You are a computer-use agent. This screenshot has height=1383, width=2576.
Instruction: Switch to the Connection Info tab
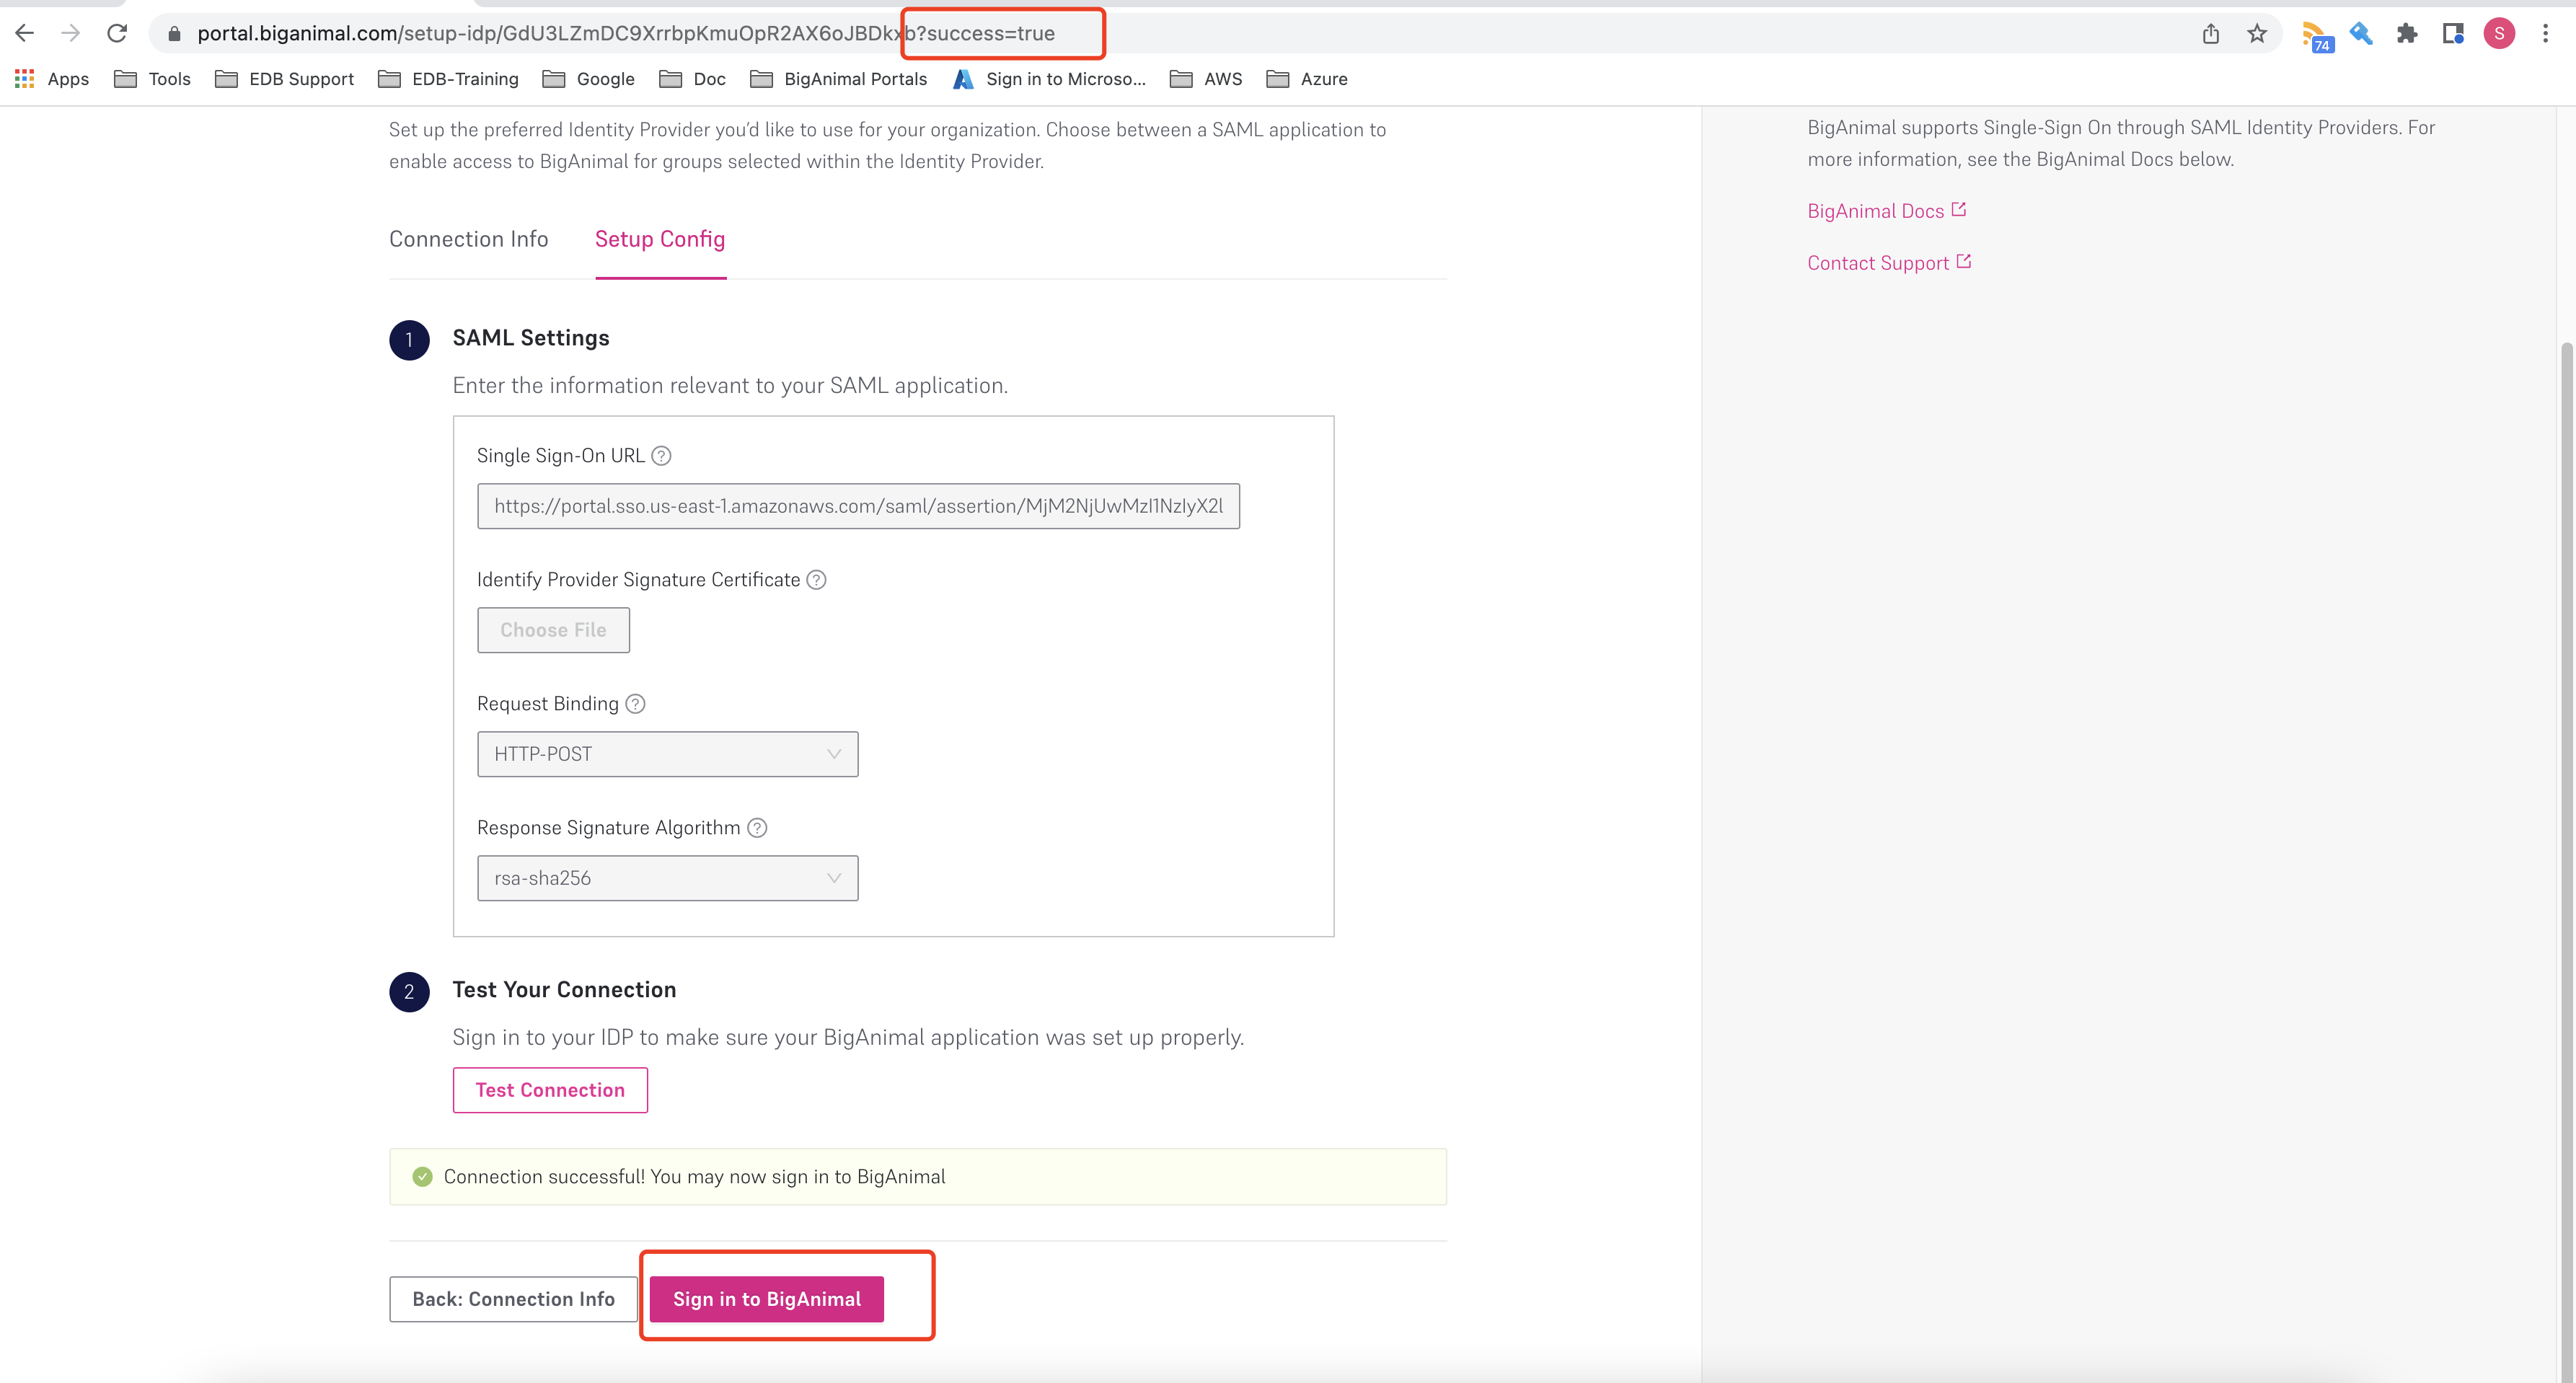click(469, 239)
